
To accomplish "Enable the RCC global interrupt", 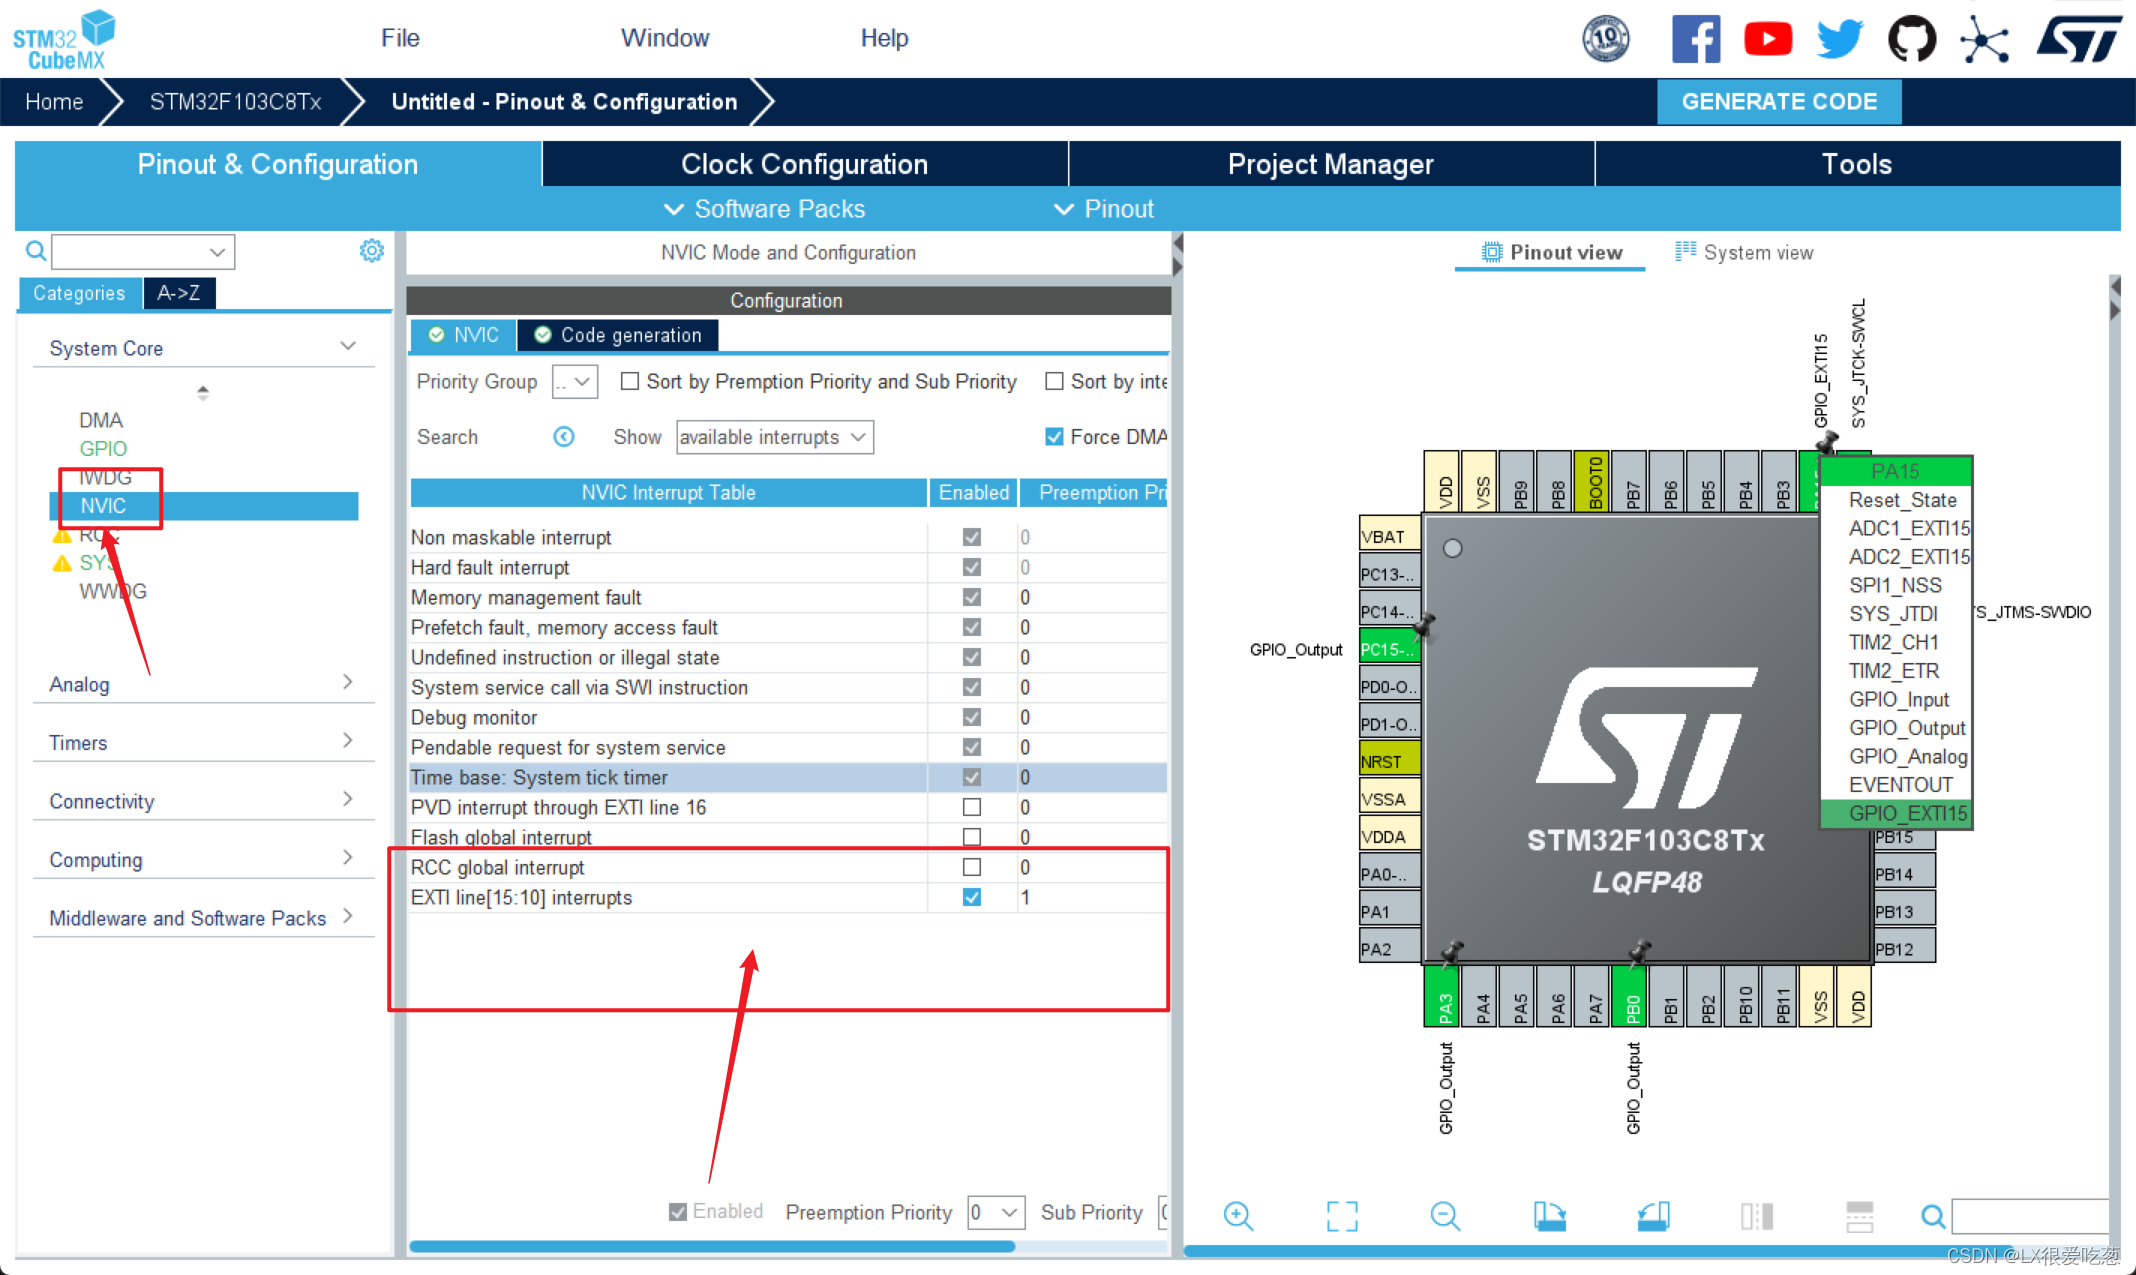I will [971, 867].
